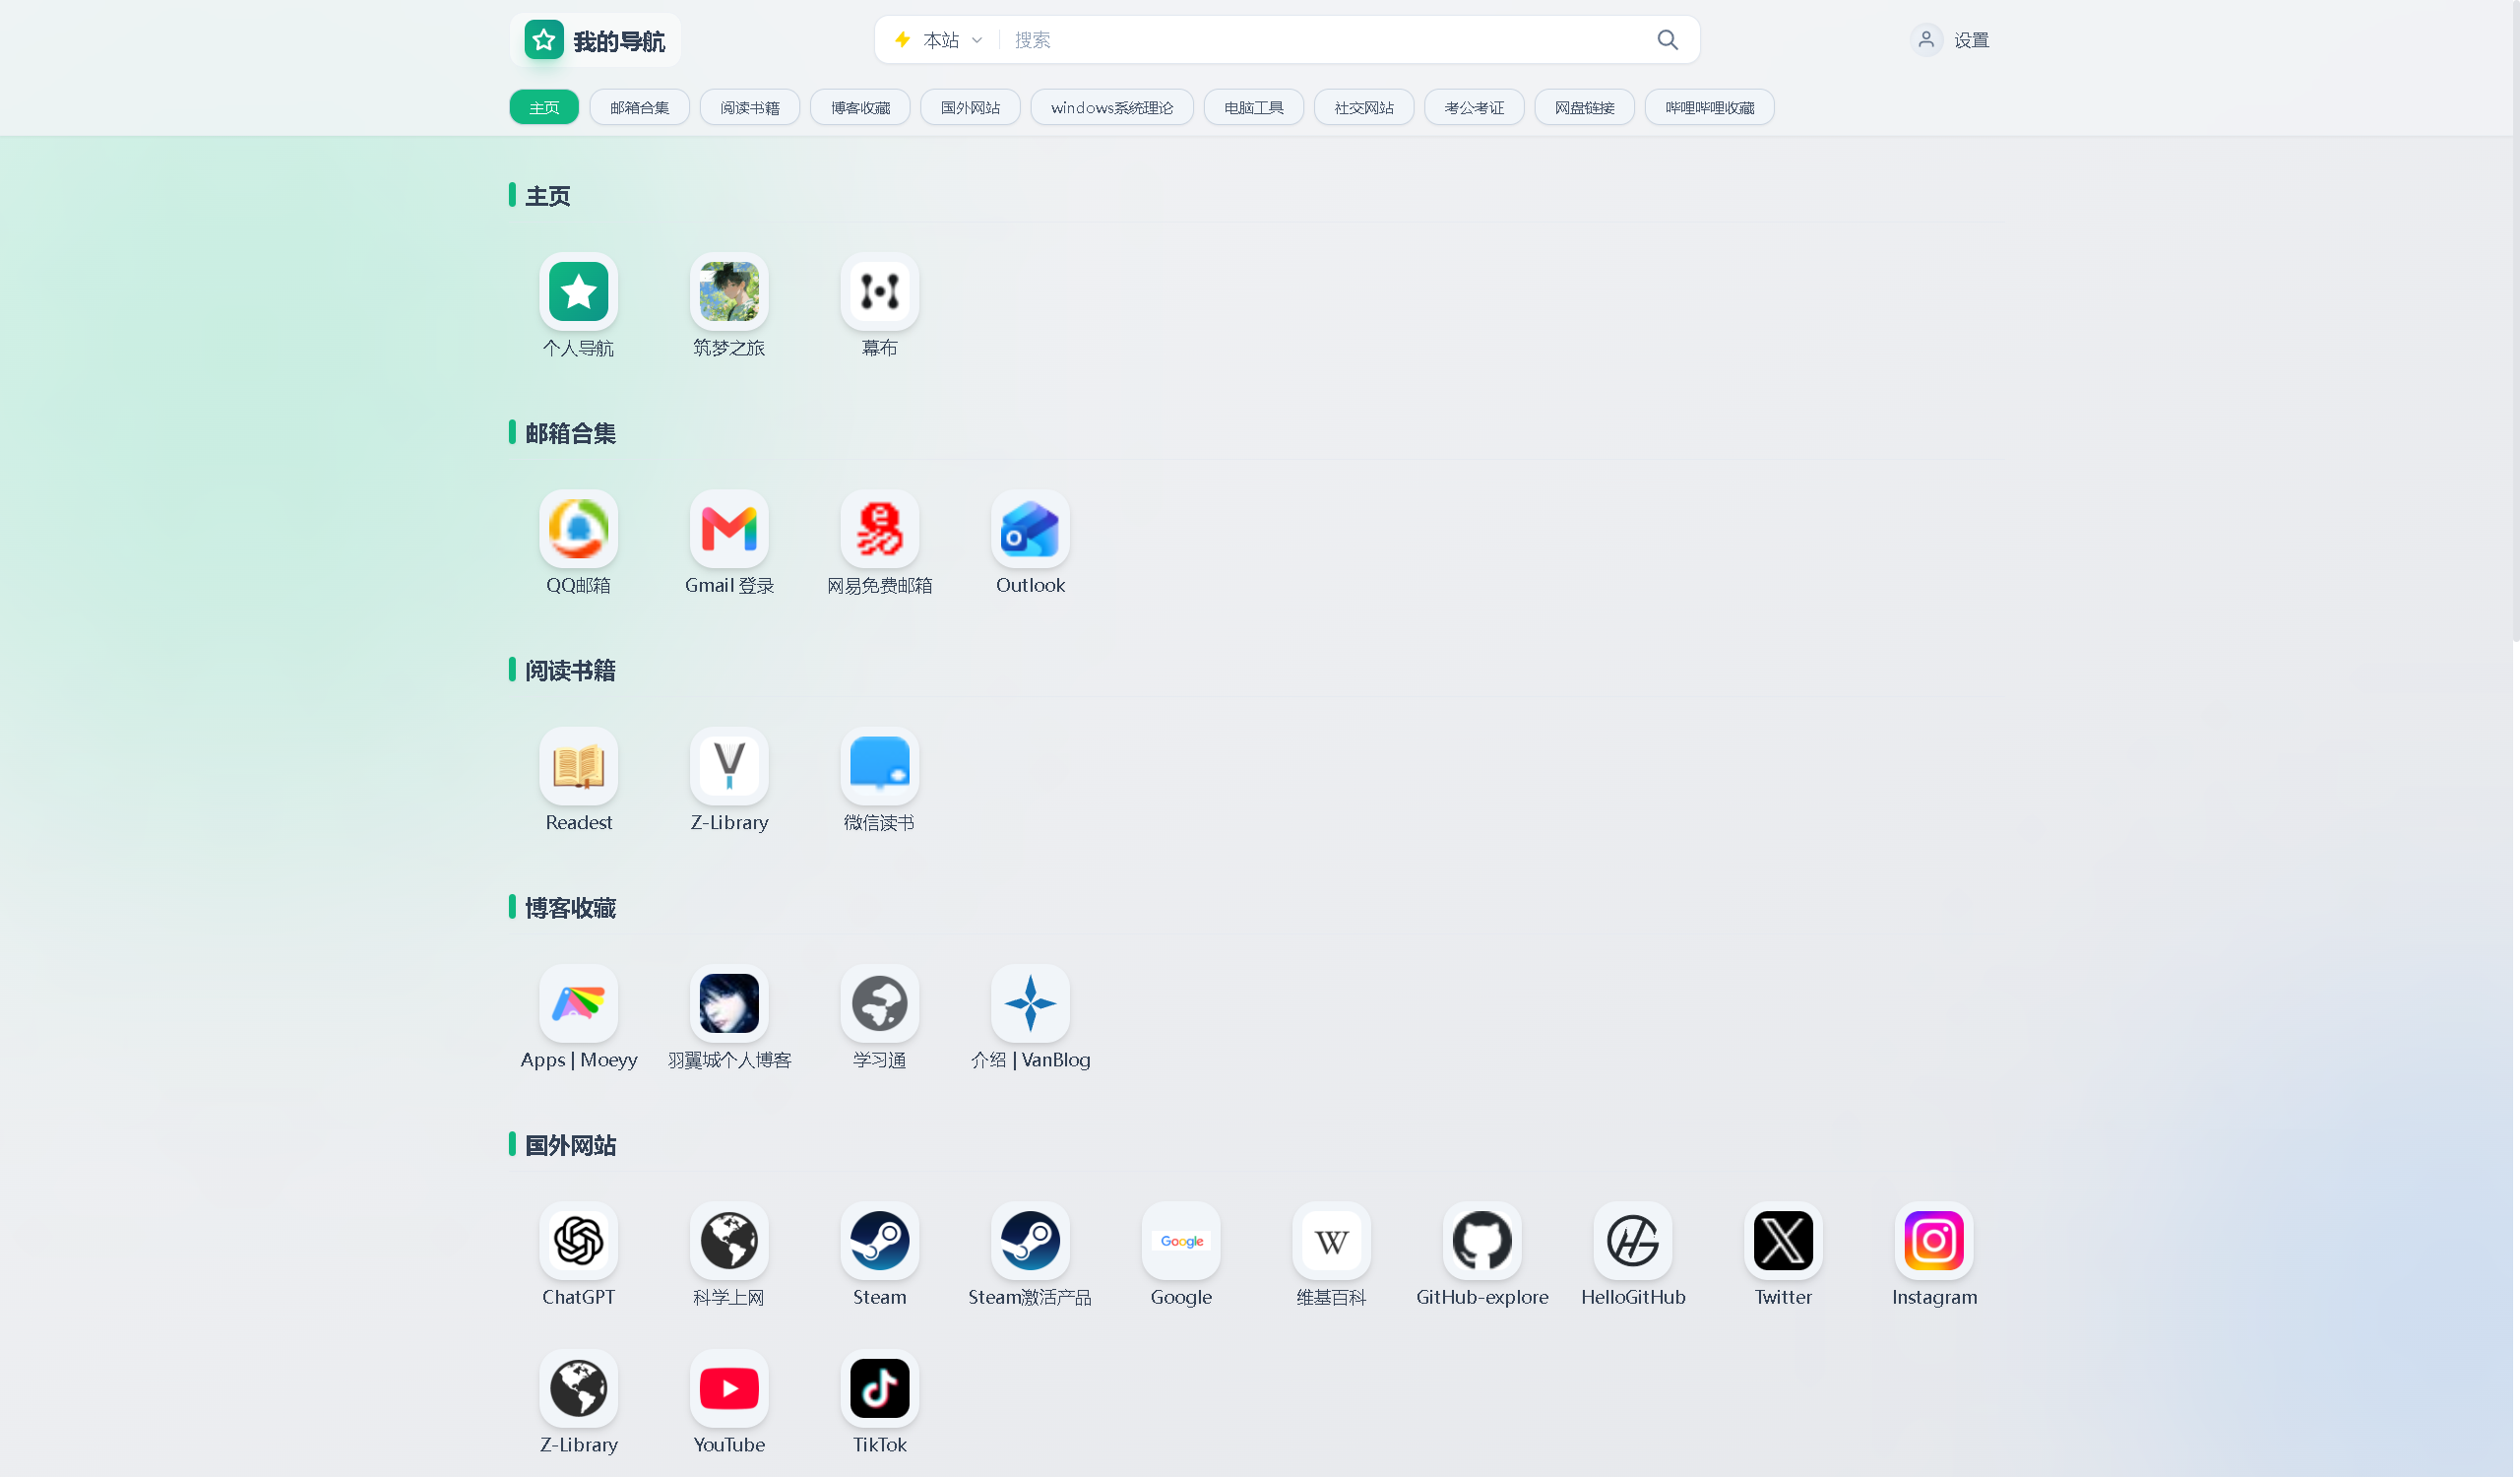Open the 幕布 icon
This screenshot has height=1477, width=2520.
click(x=879, y=291)
